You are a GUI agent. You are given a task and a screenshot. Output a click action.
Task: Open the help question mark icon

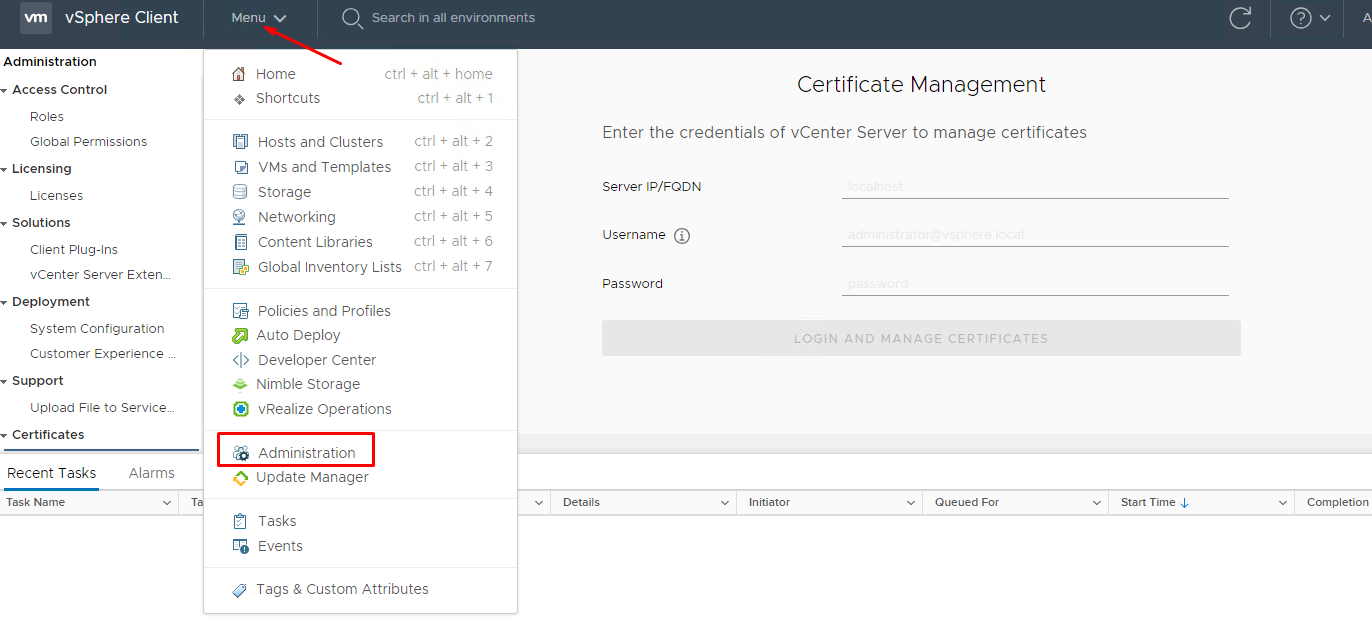tap(1300, 18)
